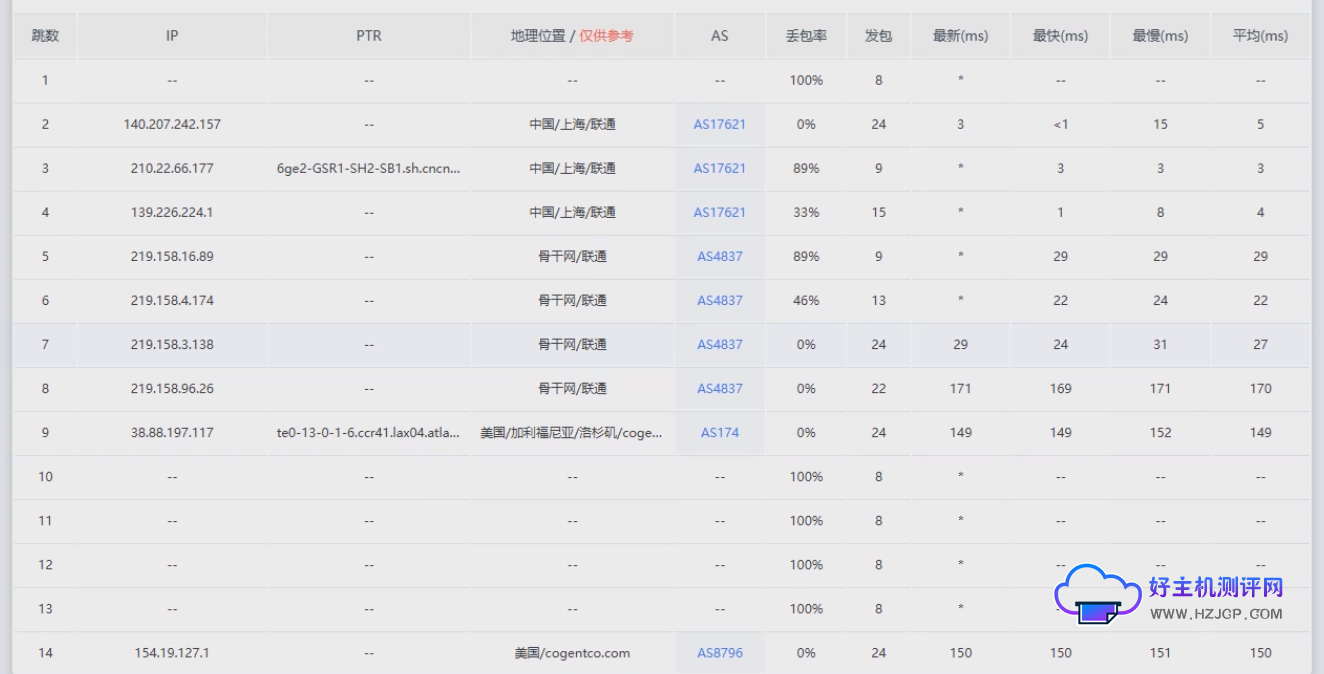This screenshot has width=1324, height=674.
Task: Select the PTR column header
Action: [369, 35]
